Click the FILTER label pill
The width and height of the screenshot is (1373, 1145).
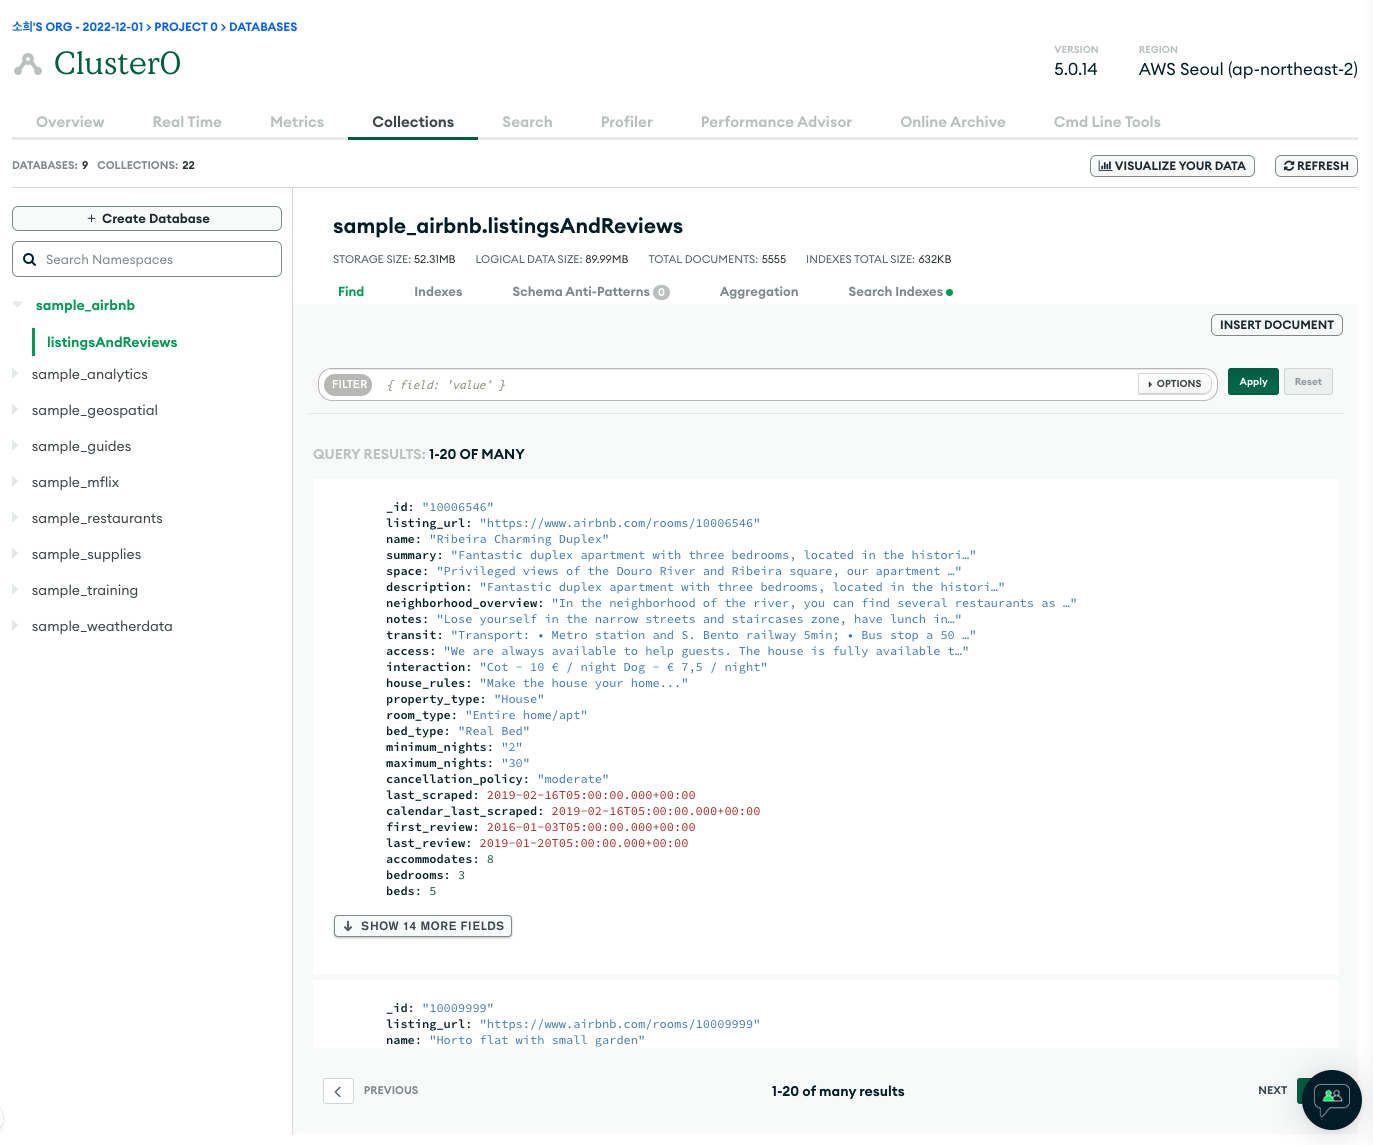click(350, 384)
